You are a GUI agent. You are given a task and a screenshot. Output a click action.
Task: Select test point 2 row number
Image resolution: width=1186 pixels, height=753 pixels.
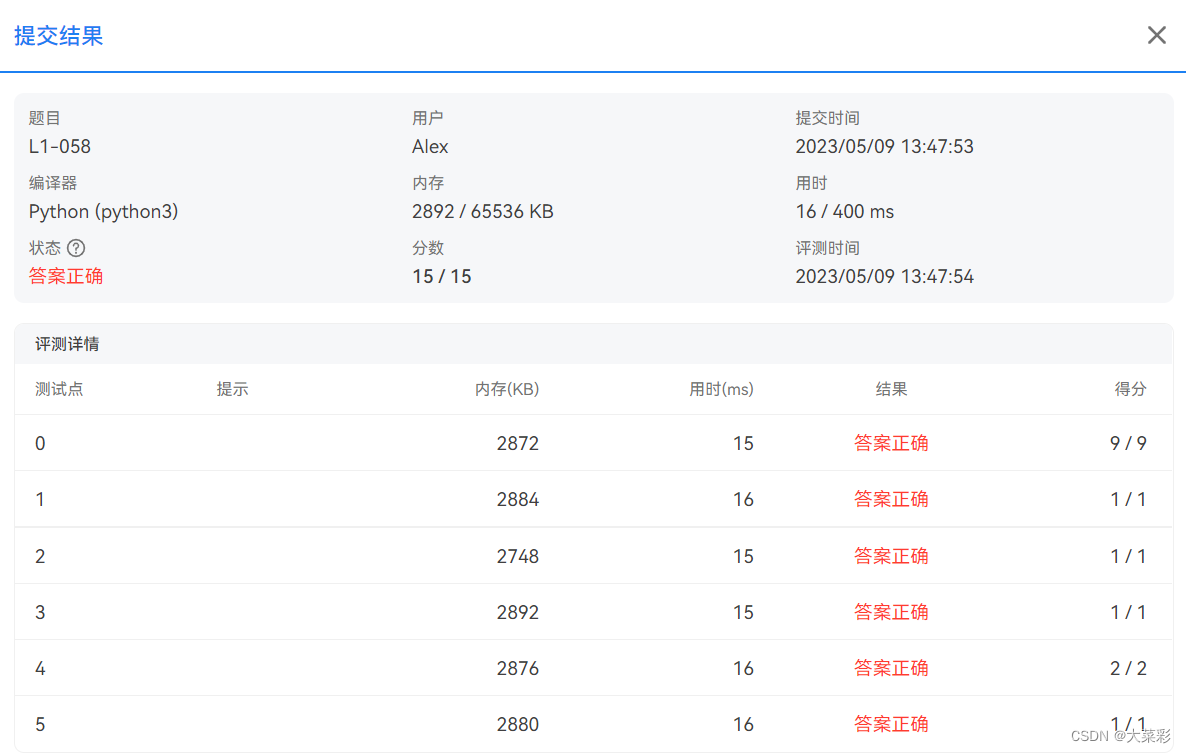(40, 556)
